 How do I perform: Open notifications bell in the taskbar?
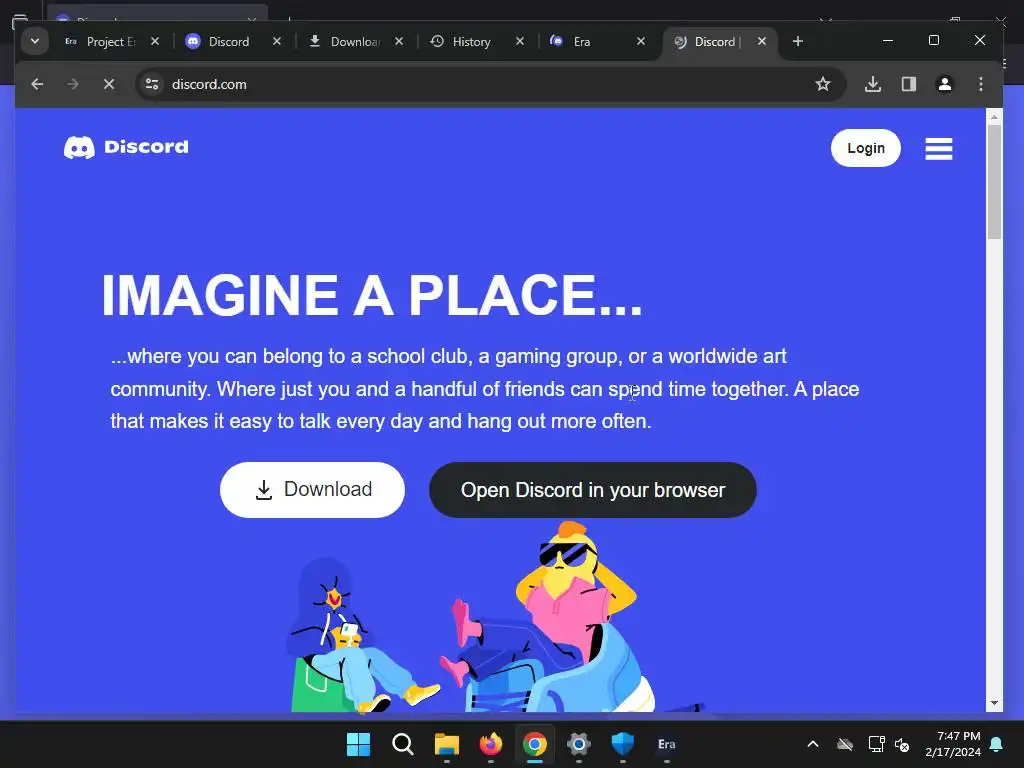tap(997, 744)
